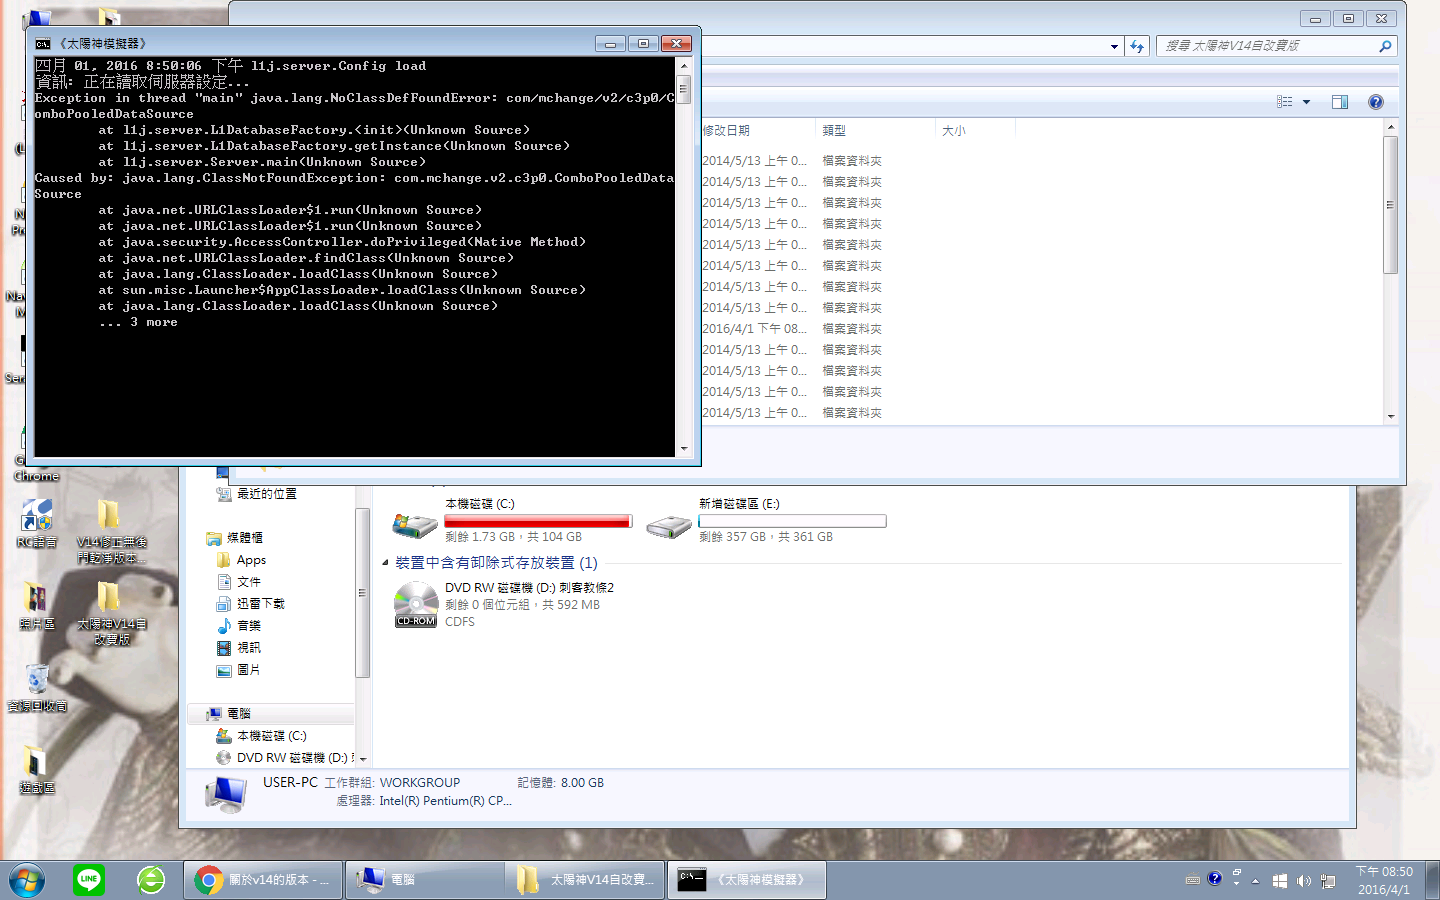Click C: drive red usage bar
Viewport: 1440px width, 900px height.
coord(538,521)
